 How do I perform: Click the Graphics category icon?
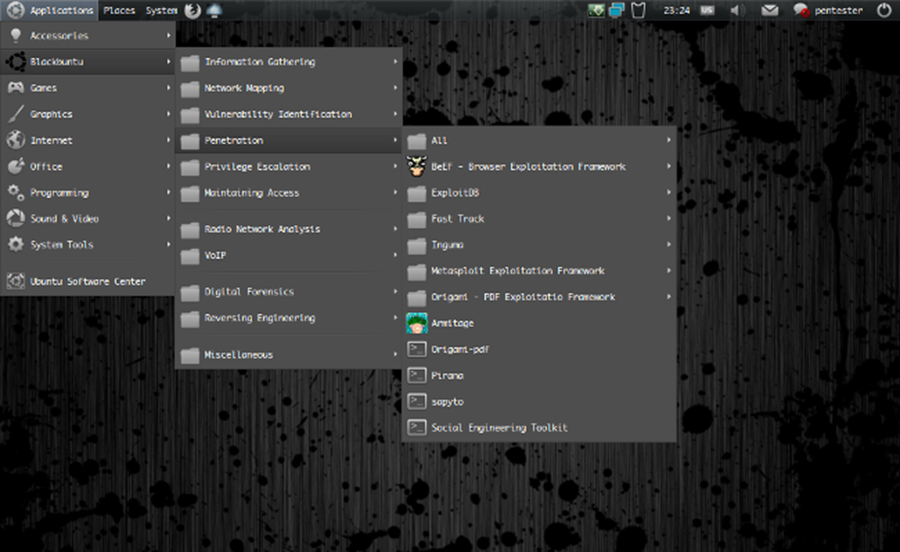16,114
